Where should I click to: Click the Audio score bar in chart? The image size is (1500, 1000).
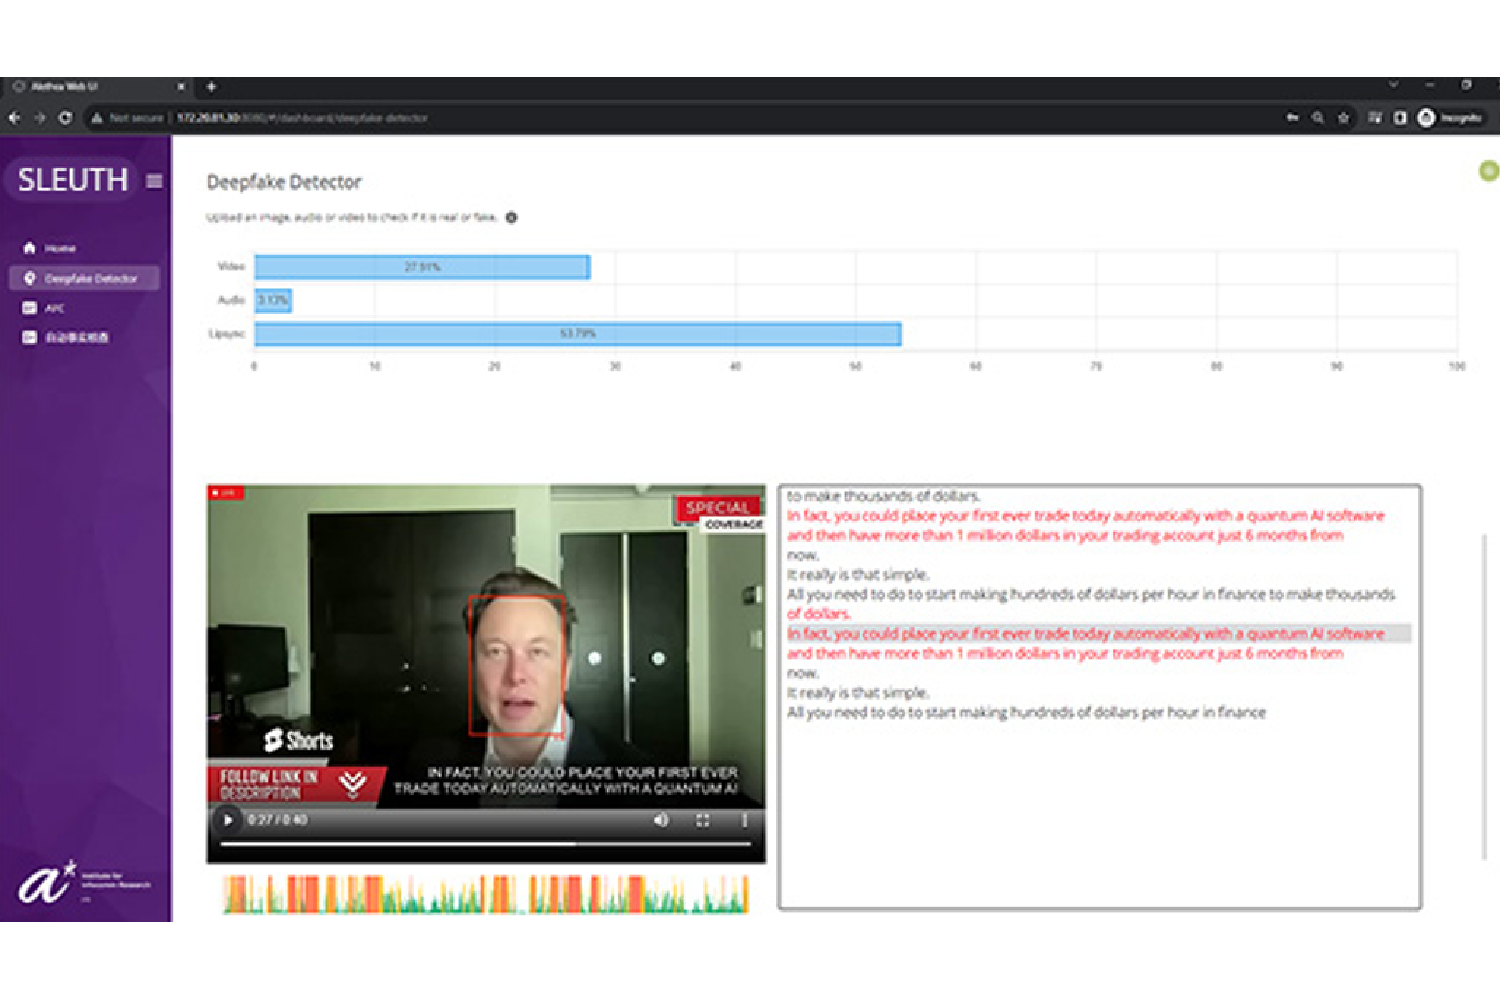point(273,300)
